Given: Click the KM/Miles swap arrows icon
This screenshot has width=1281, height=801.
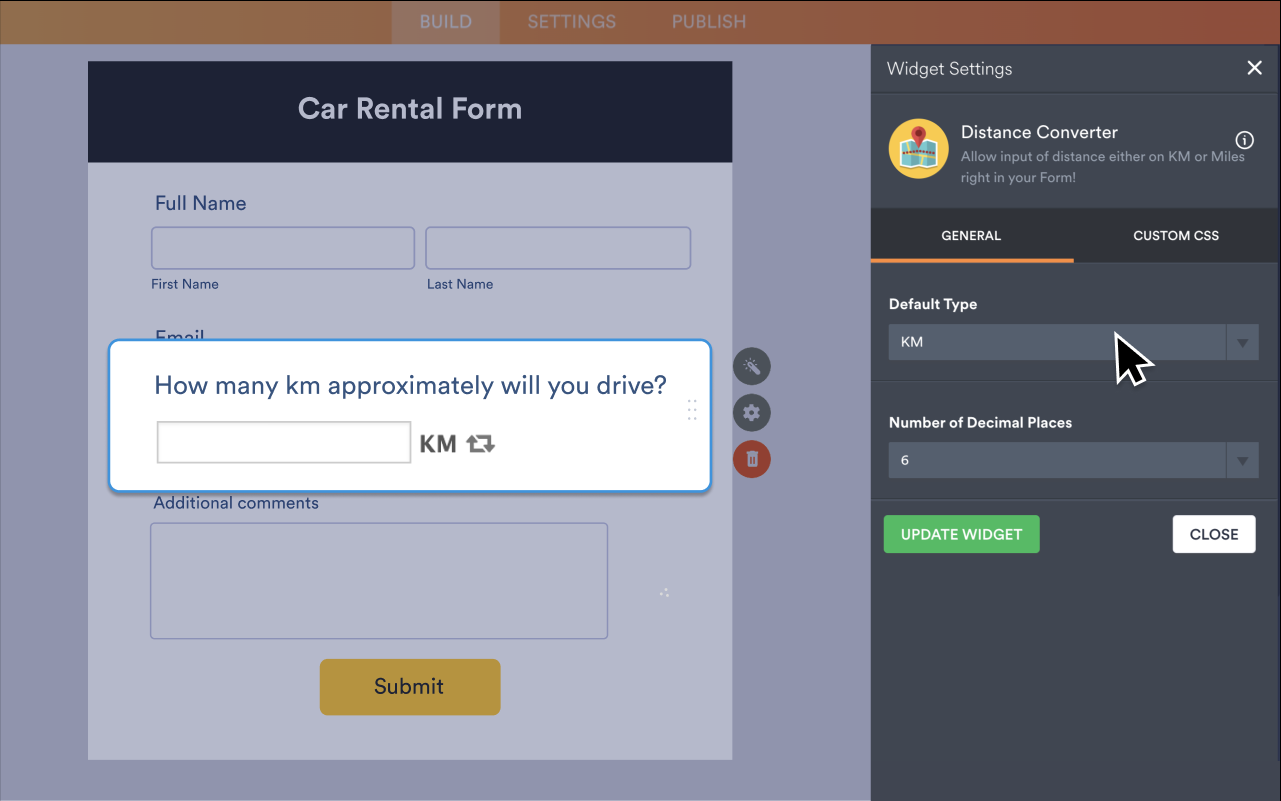Looking at the screenshot, I should (x=481, y=443).
